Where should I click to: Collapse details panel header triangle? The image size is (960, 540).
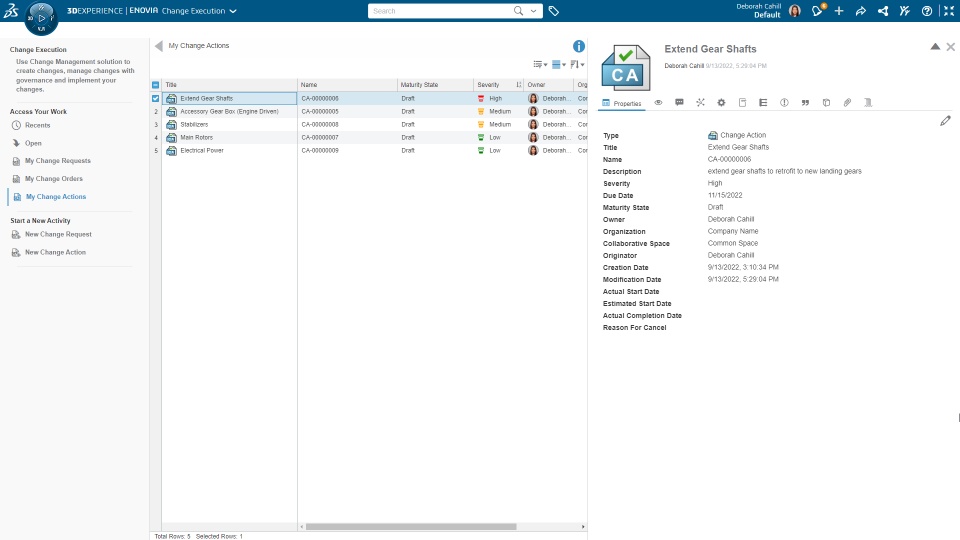point(935,47)
